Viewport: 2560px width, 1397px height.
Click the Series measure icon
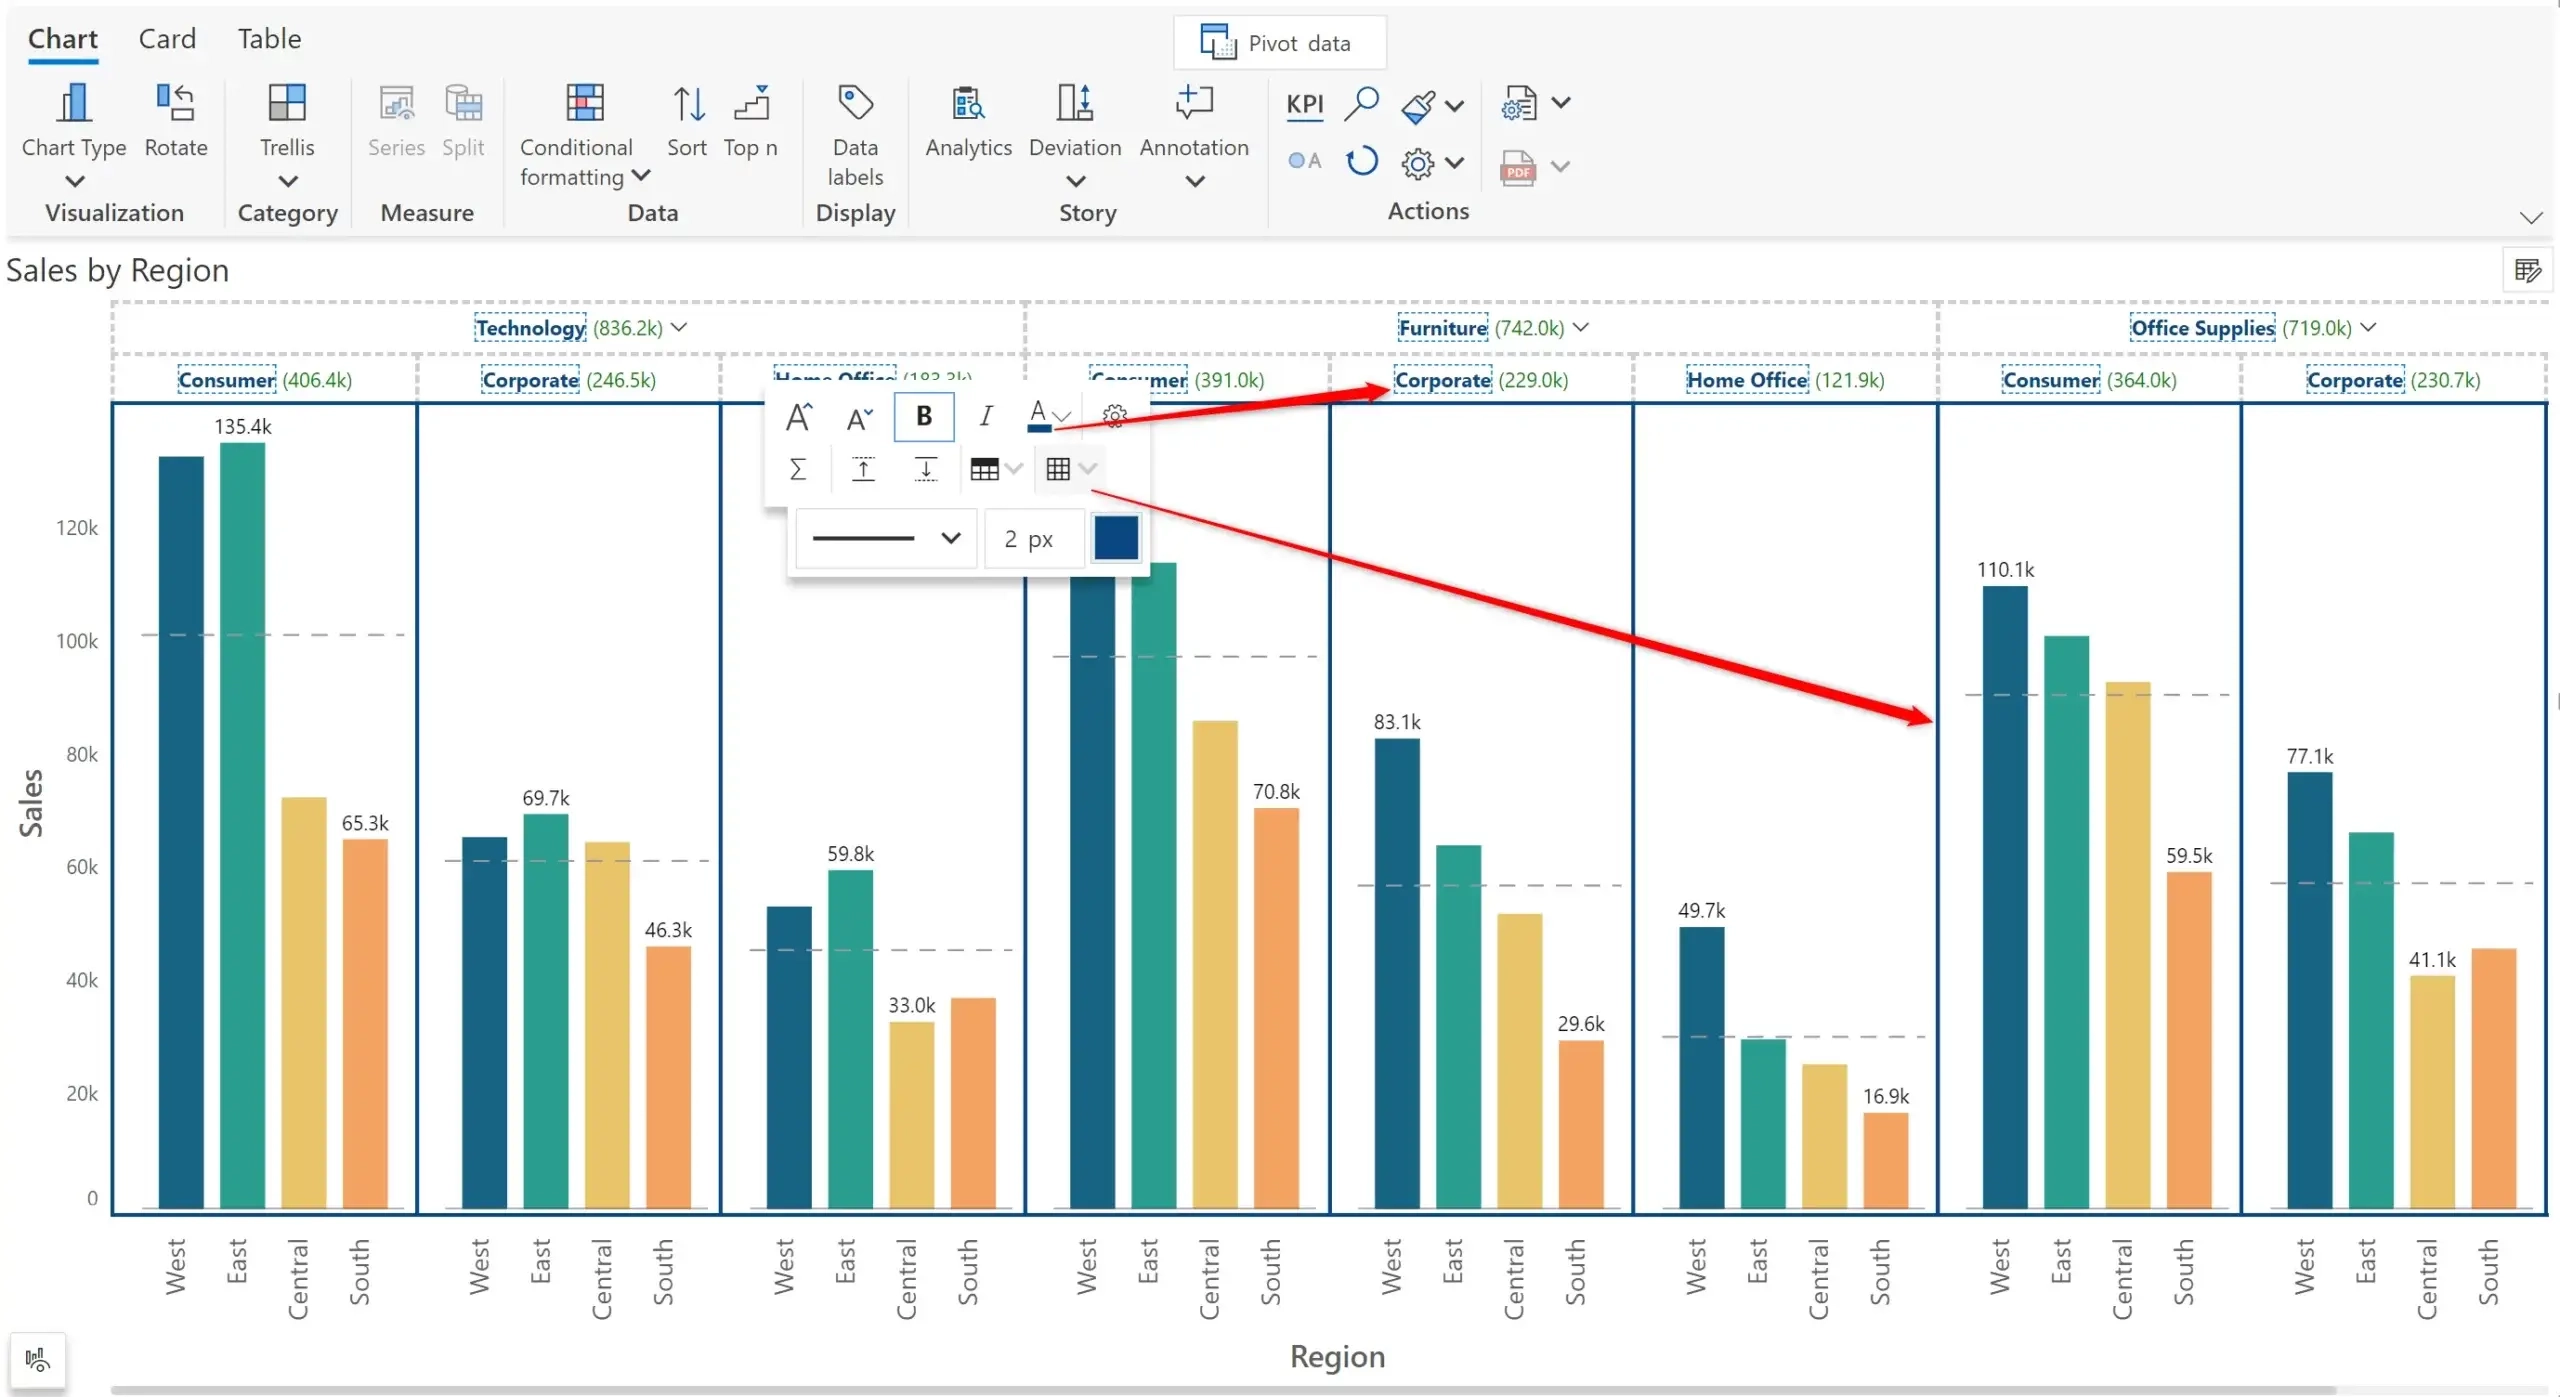[x=396, y=102]
